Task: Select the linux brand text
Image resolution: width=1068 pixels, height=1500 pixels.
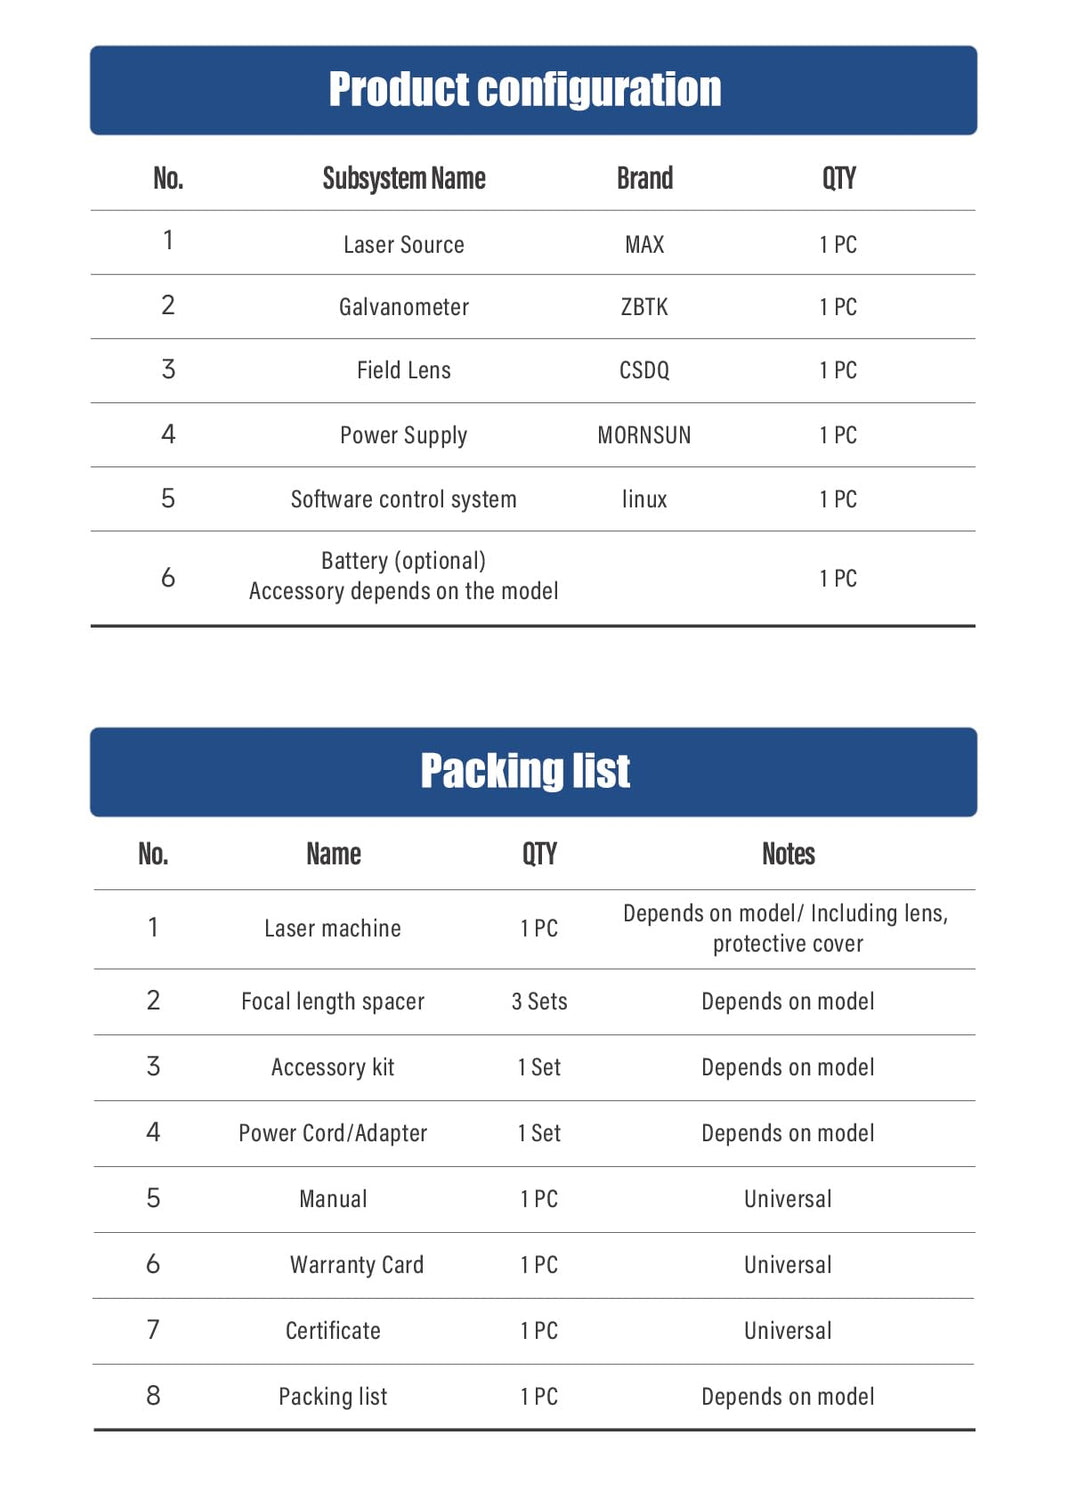Action: pos(644,499)
